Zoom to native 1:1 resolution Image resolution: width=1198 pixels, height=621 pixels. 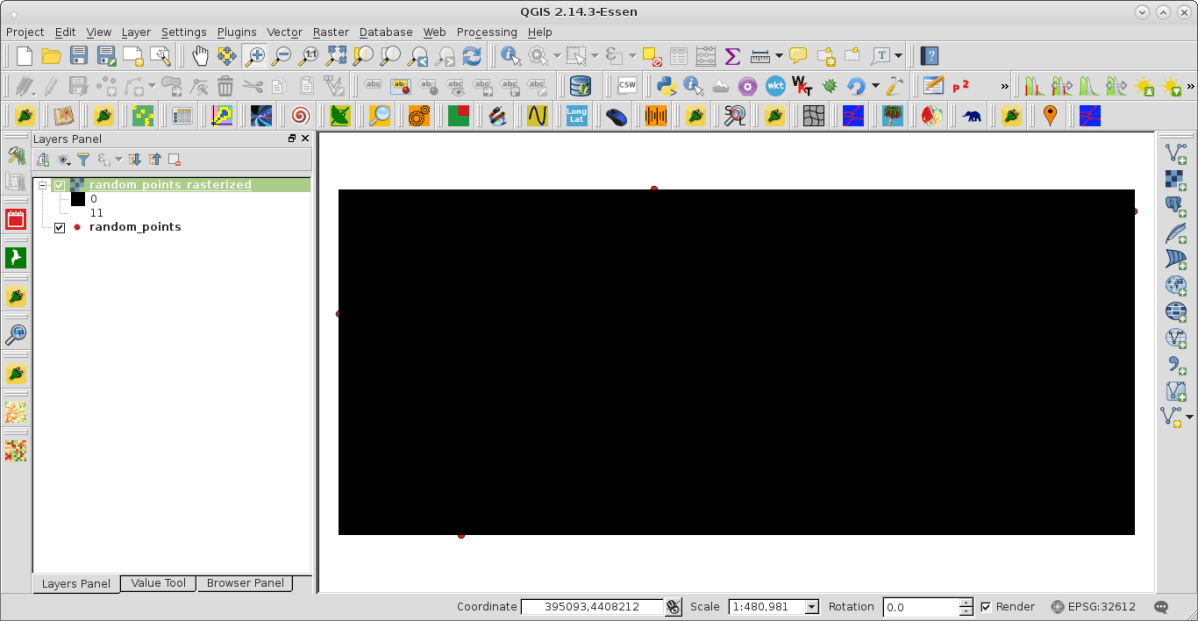coord(309,56)
